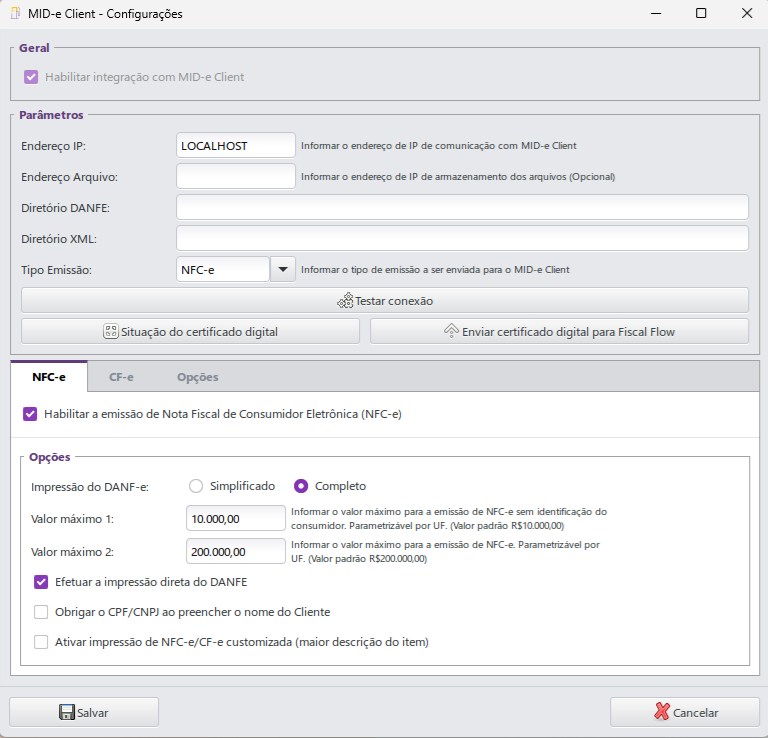The image size is (768, 738).
Task: Click the Testar conexão button
Action: tap(384, 300)
